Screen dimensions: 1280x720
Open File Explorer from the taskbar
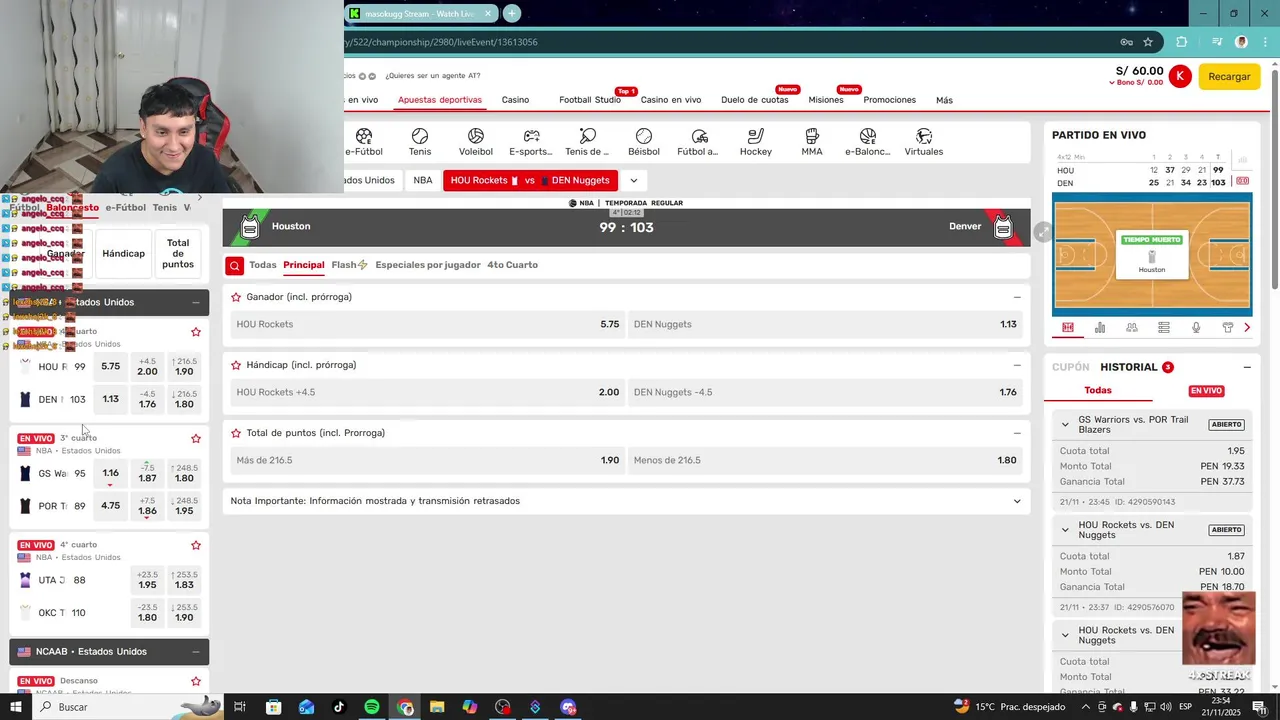[437, 707]
